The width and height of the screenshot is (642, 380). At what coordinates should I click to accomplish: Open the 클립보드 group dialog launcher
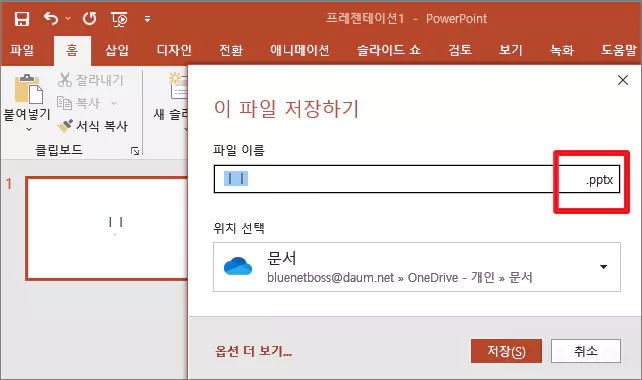click(x=135, y=151)
